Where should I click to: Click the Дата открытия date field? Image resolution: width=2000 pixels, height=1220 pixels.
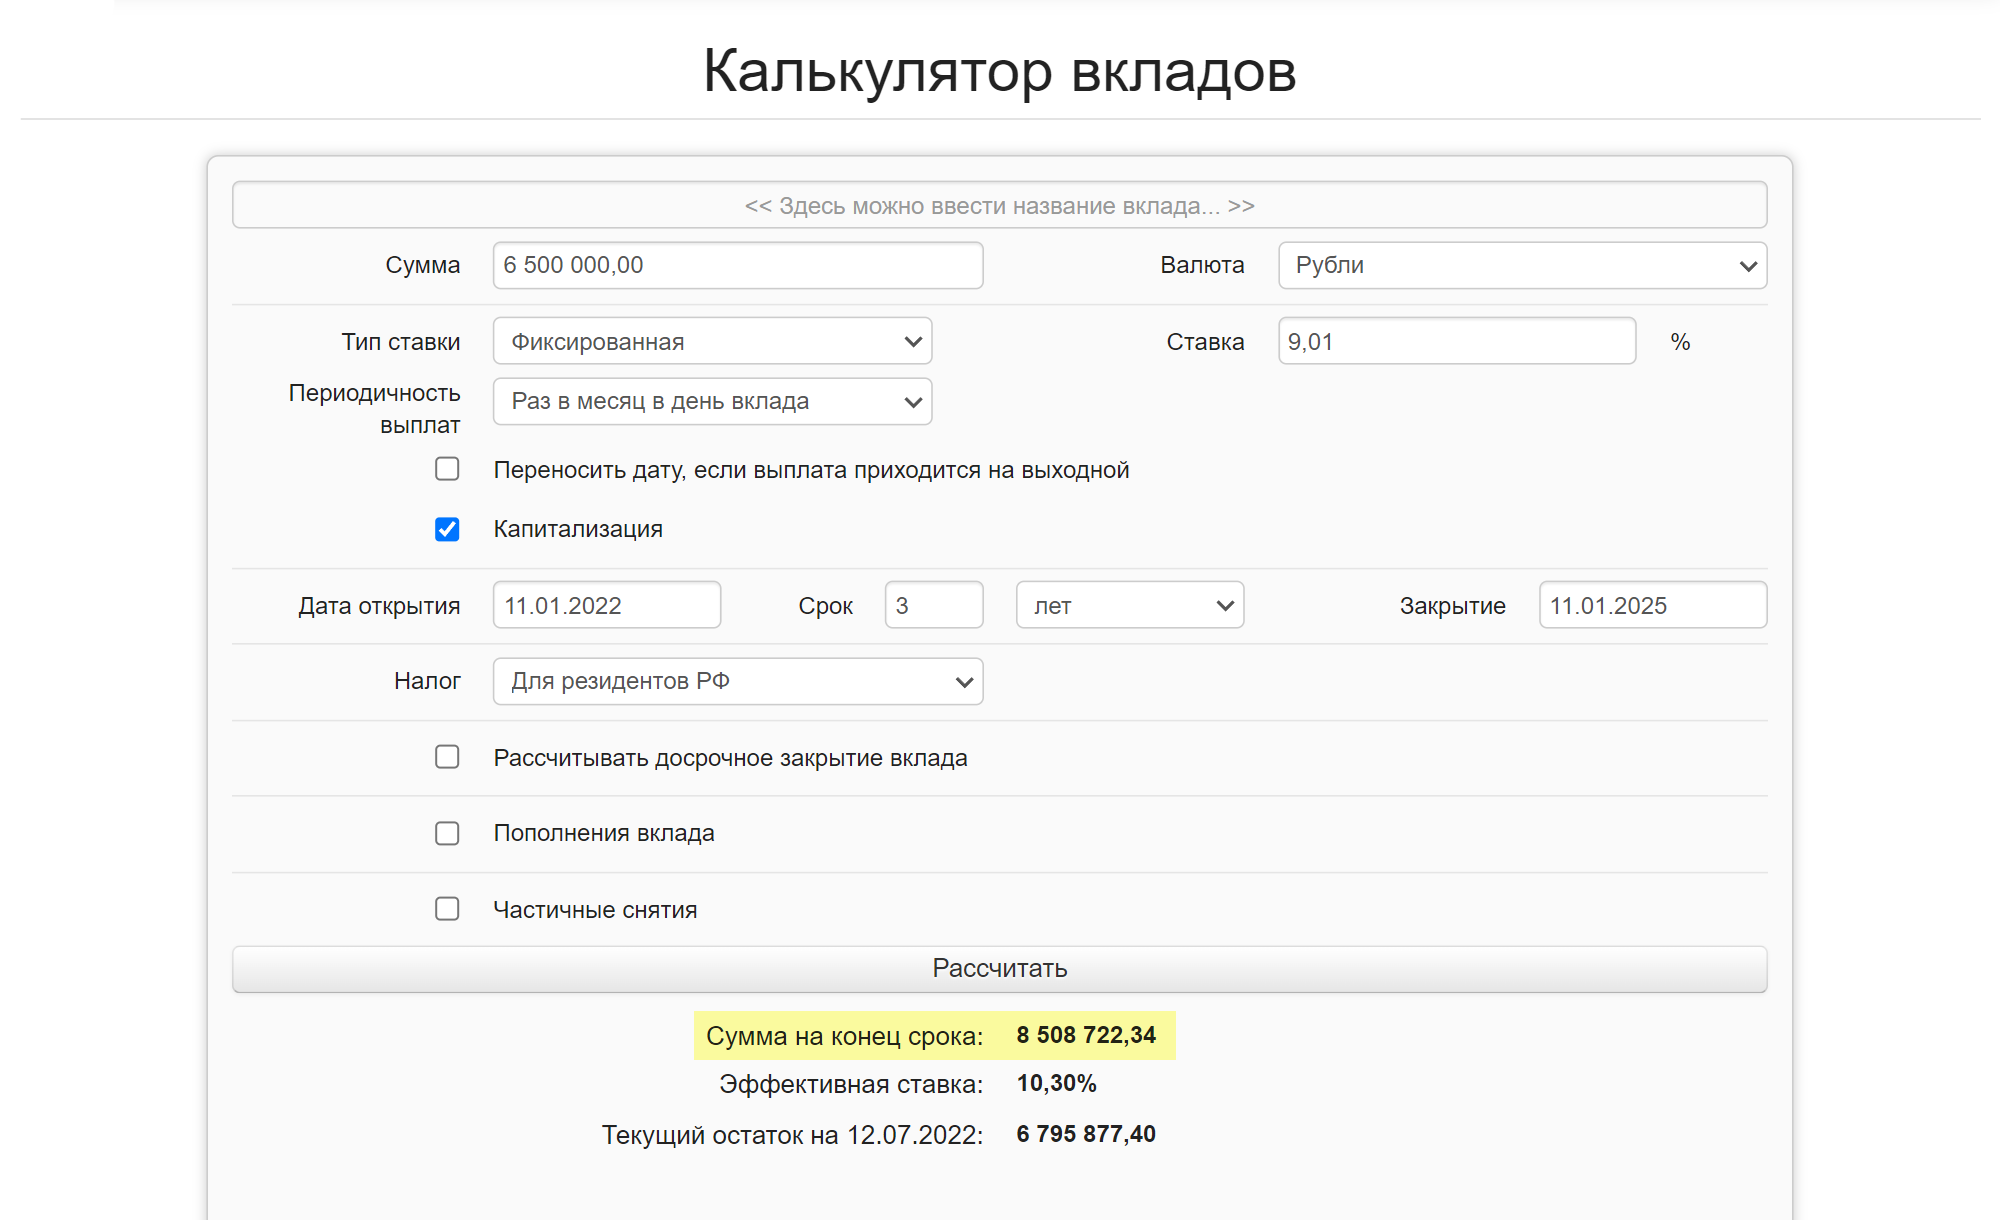coord(607,605)
